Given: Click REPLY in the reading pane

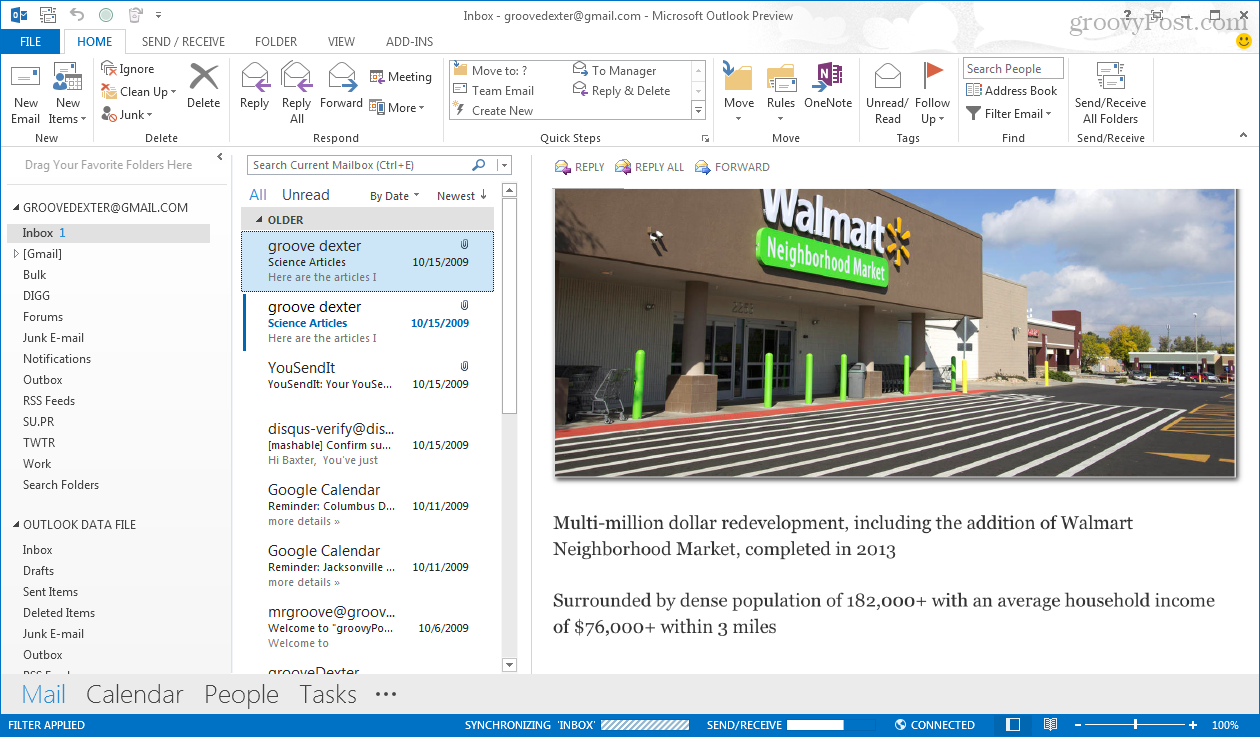Looking at the screenshot, I should [x=579, y=167].
